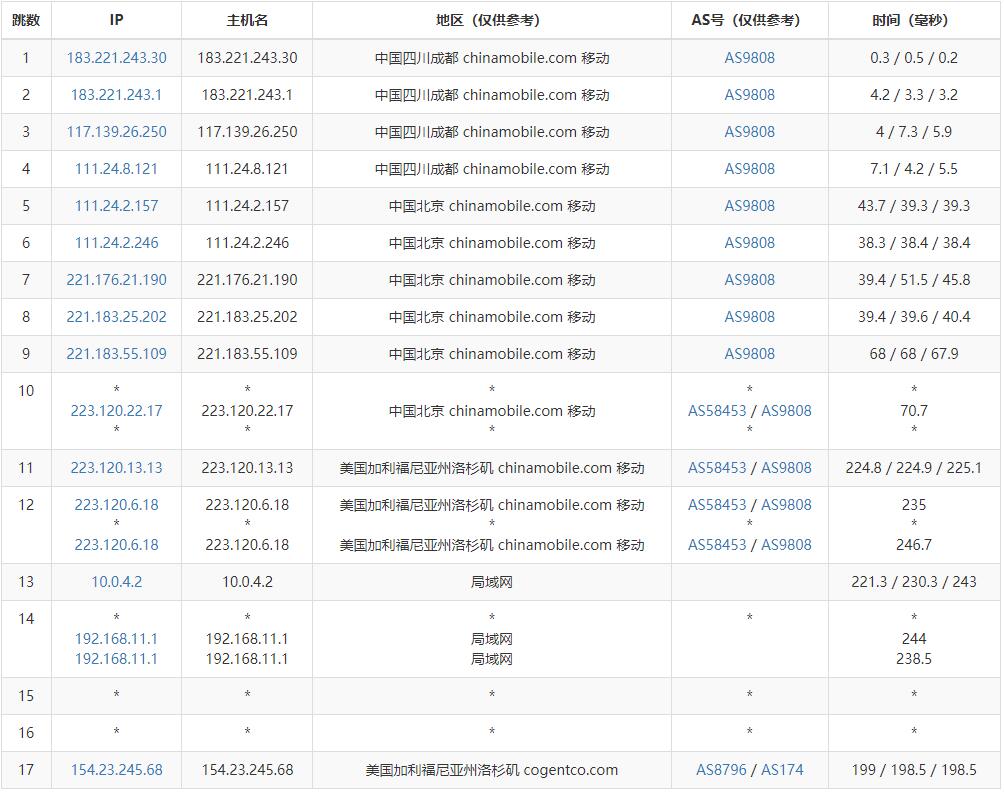Select time value 68 / 68 / 67.9

click(x=914, y=354)
